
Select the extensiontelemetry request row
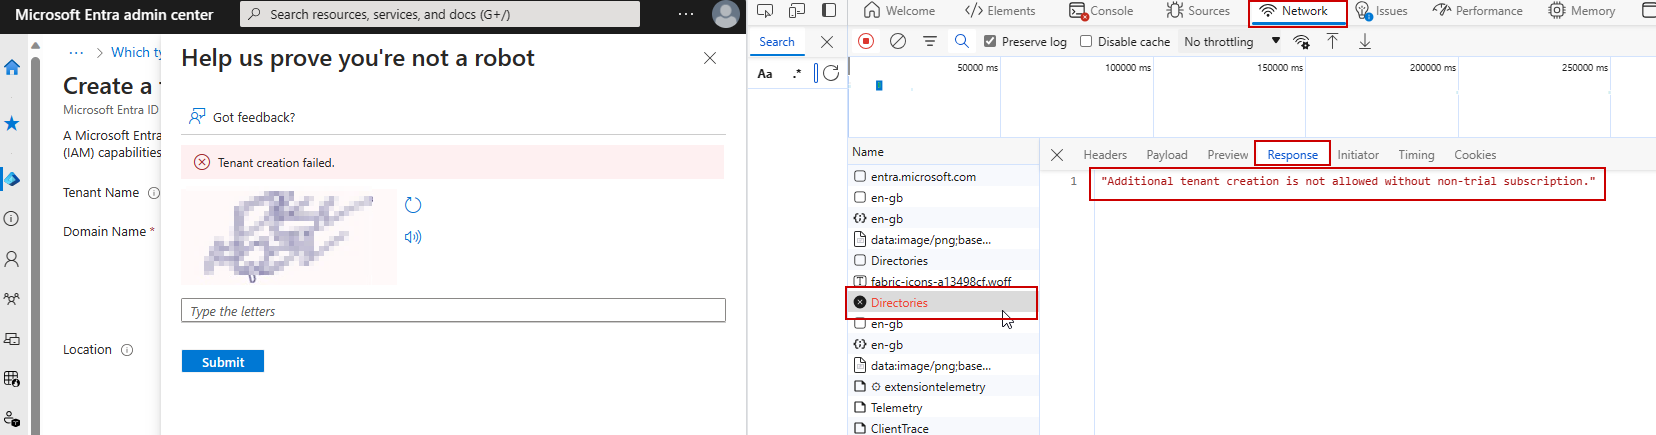[943, 387]
